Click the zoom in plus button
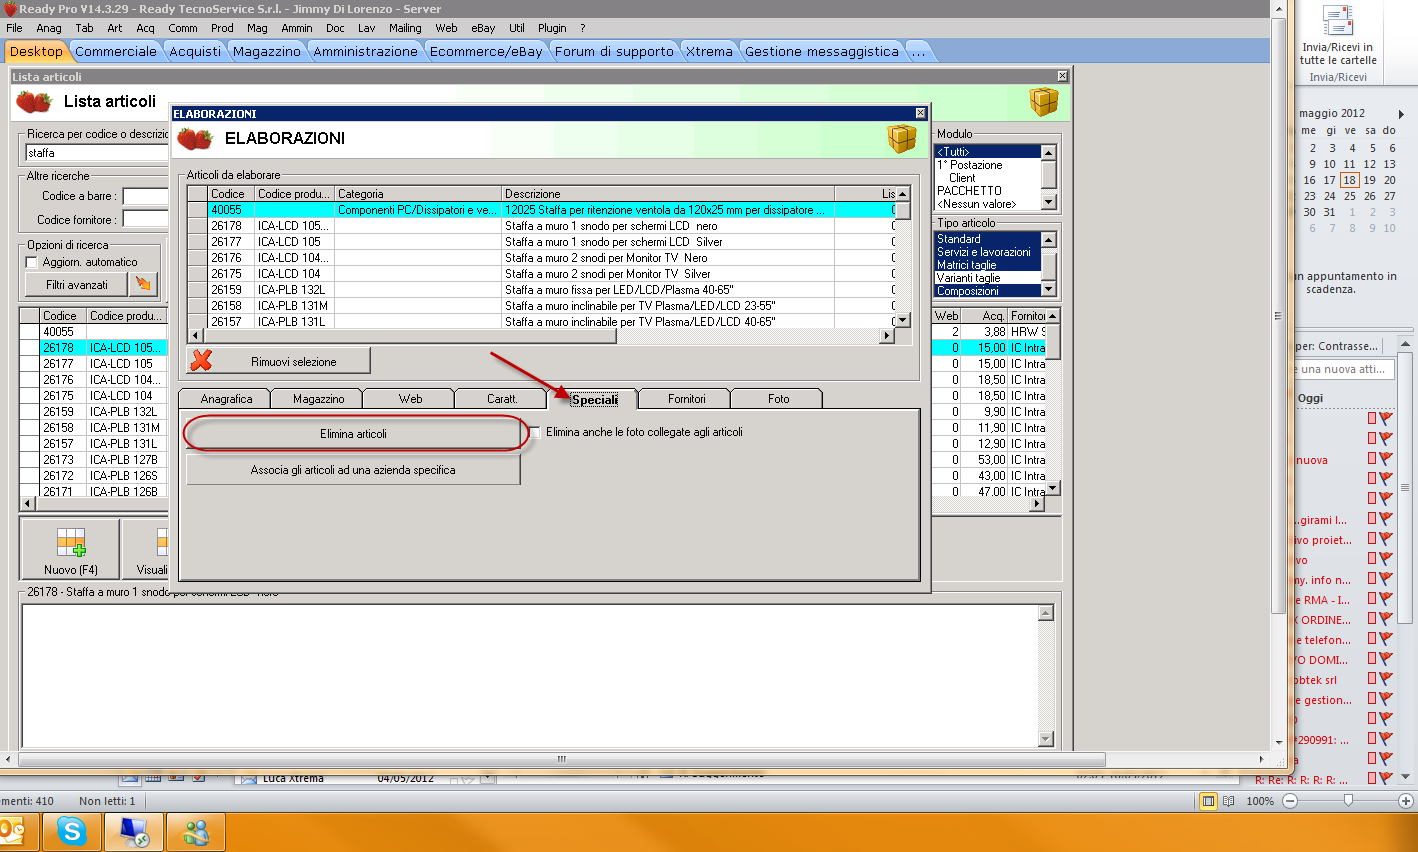The image size is (1418, 852). (1405, 801)
